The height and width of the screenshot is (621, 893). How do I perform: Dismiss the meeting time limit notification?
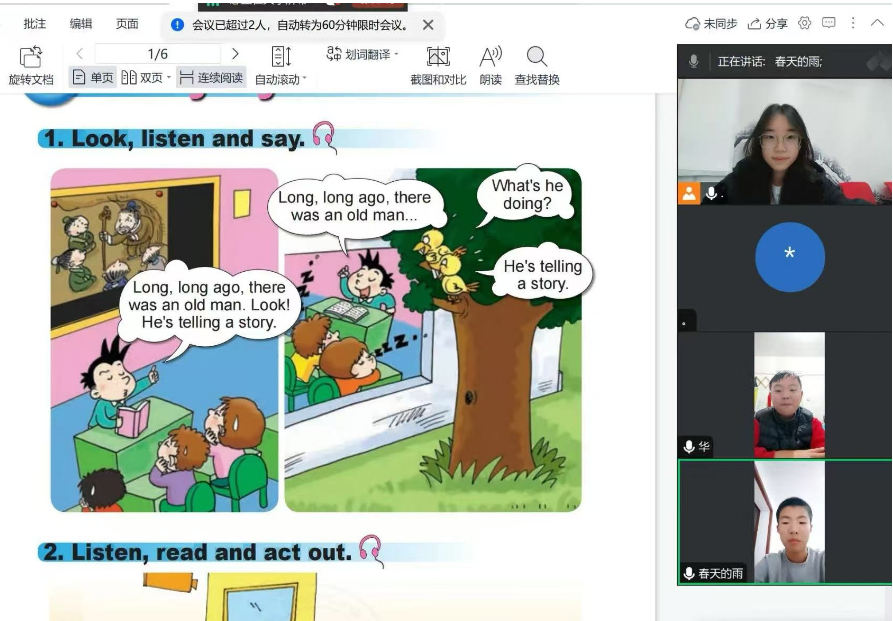click(x=428, y=25)
